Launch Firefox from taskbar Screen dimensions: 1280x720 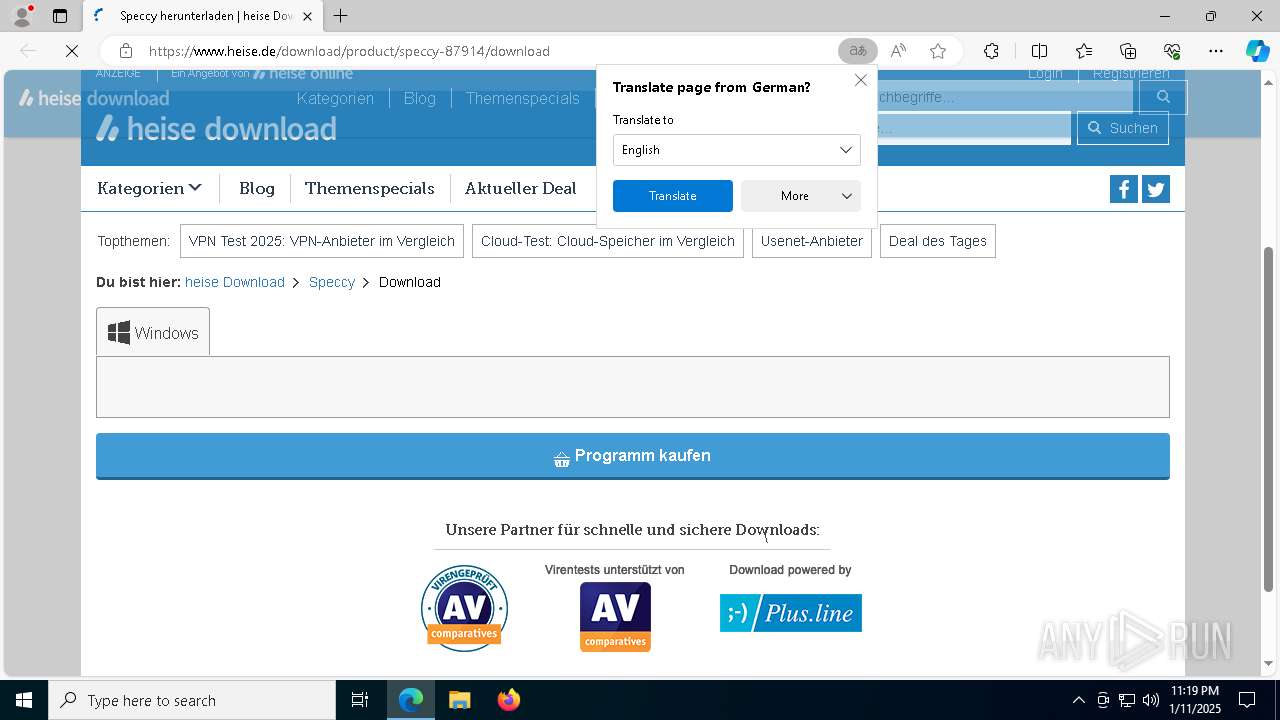click(x=509, y=700)
